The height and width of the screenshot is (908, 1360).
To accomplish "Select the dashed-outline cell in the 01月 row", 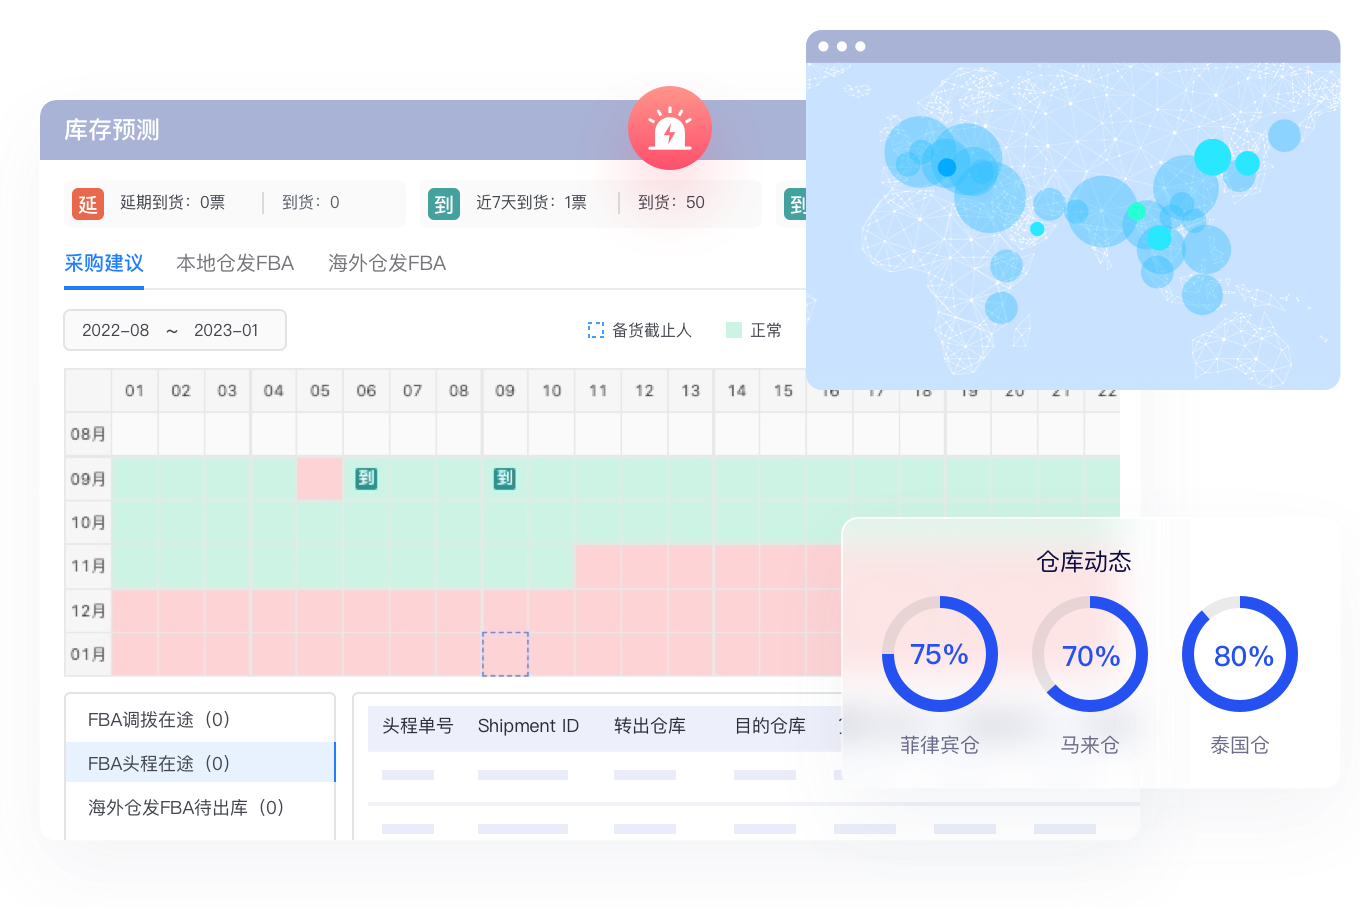I will (505, 654).
